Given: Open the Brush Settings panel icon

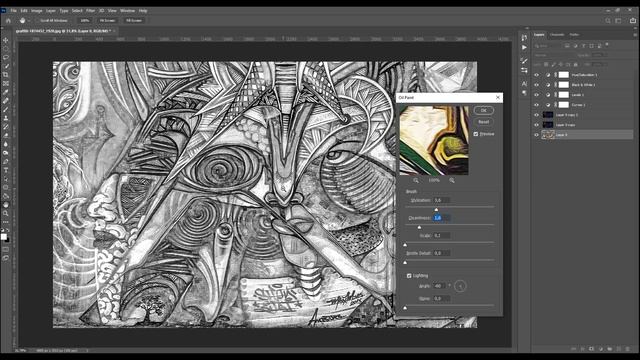Looking at the screenshot, I should point(524,60).
